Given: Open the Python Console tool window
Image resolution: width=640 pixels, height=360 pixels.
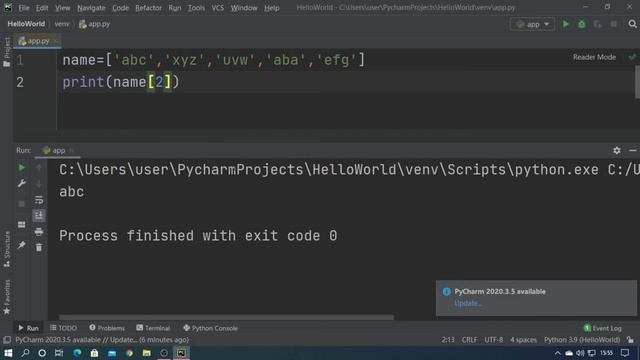Looking at the screenshot, I should (x=210, y=328).
